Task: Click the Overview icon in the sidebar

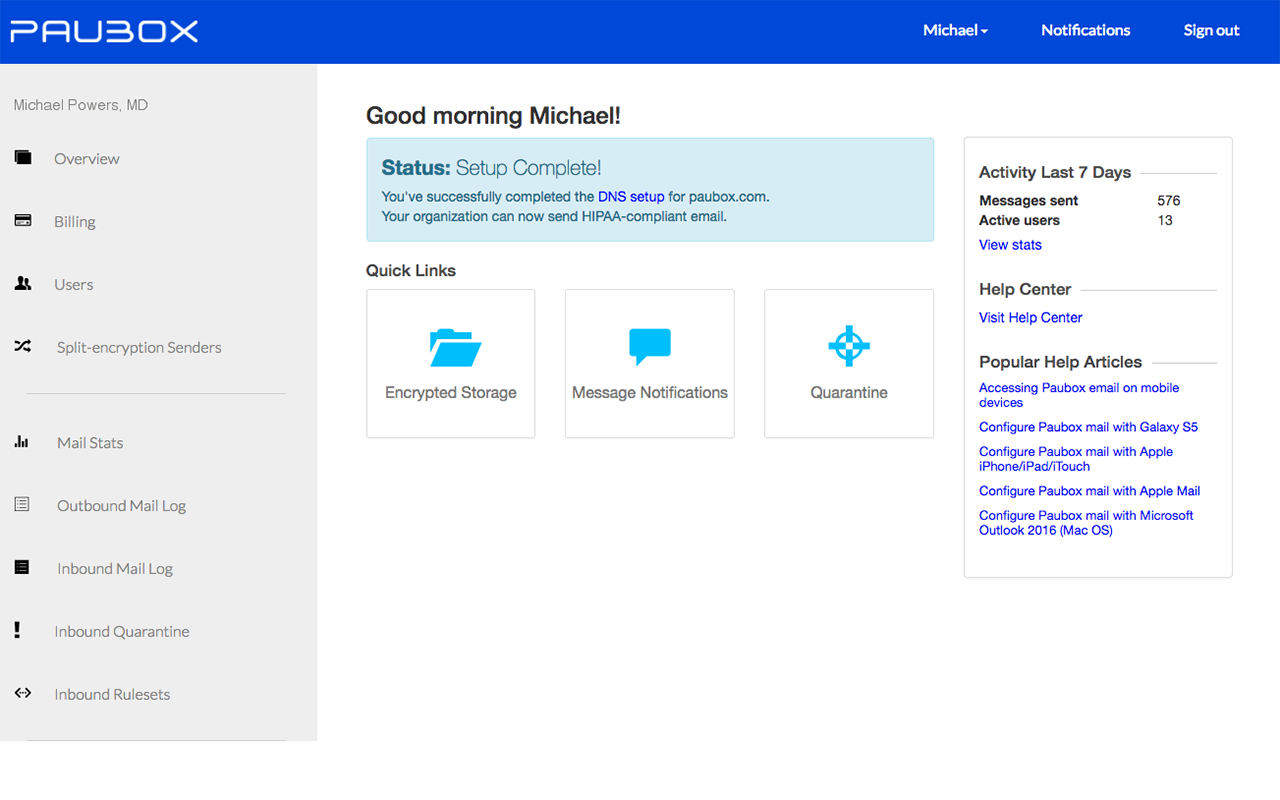Action: point(22,158)
